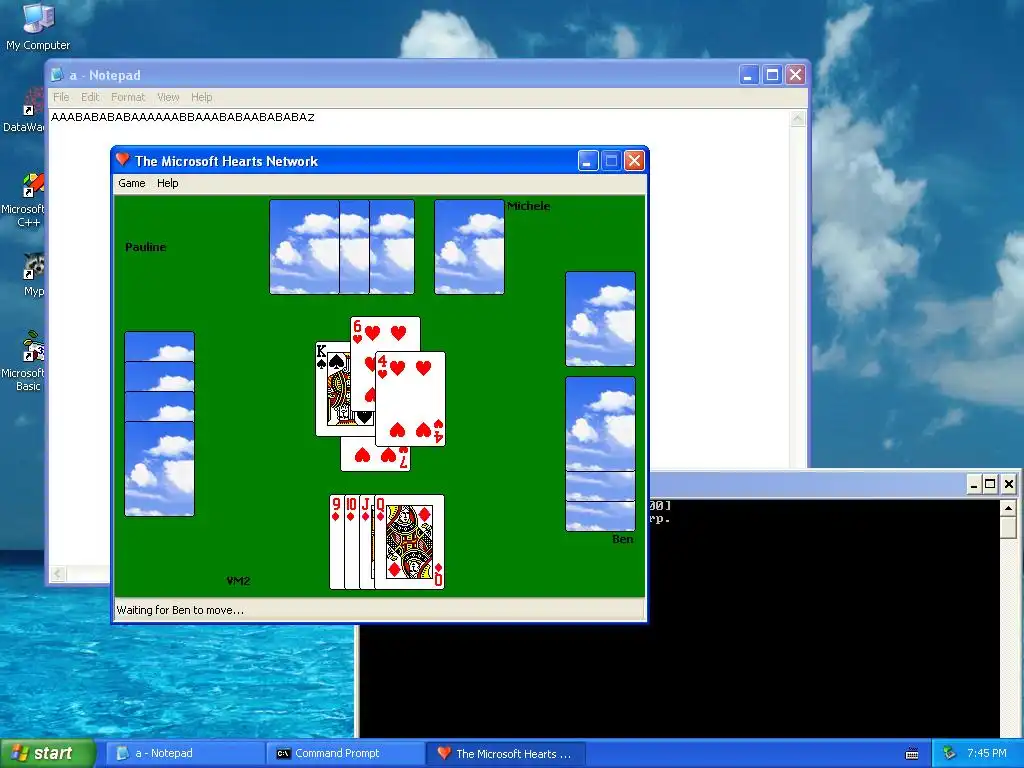Image resolution: width=1024 pixels, height=768 pixels.
Task: Click the AAABABAB text line in Notepad
Action: pyautogui.click(x=183, y=118)
